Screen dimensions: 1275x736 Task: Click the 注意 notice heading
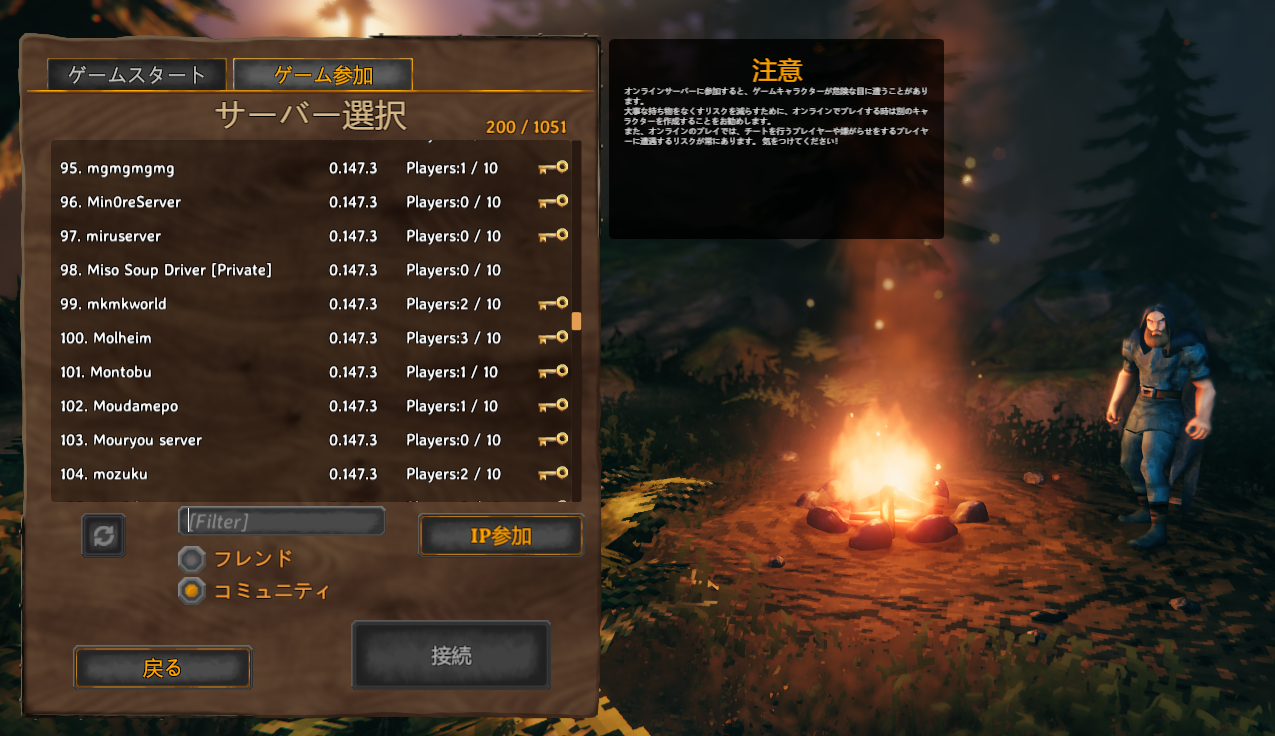[777, 70]
